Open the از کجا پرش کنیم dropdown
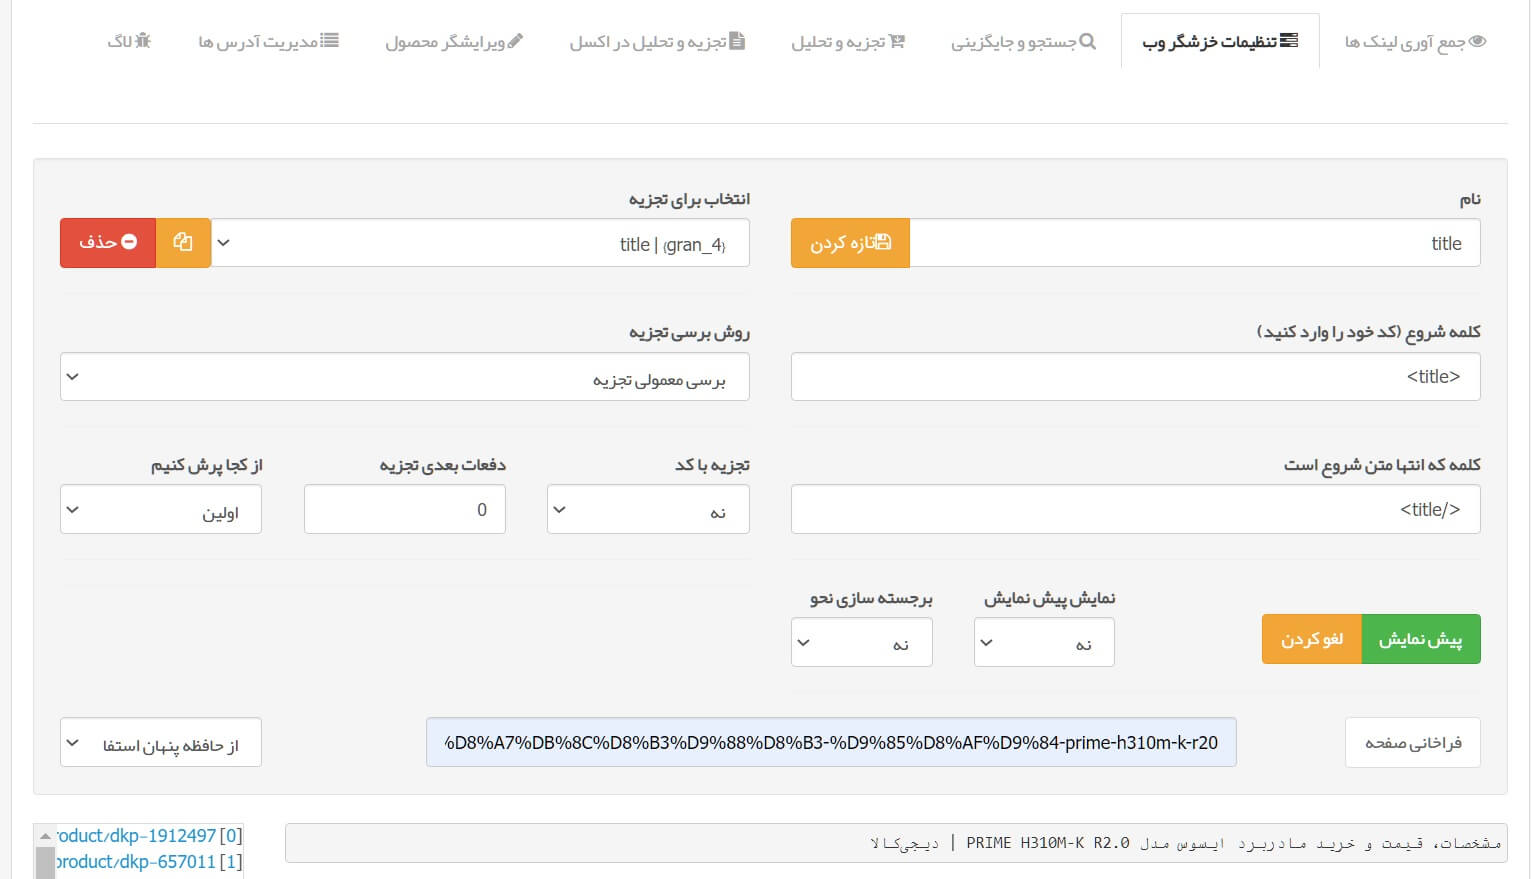The width and height of the screenshot is (1531, 879). tap(161, 509)
